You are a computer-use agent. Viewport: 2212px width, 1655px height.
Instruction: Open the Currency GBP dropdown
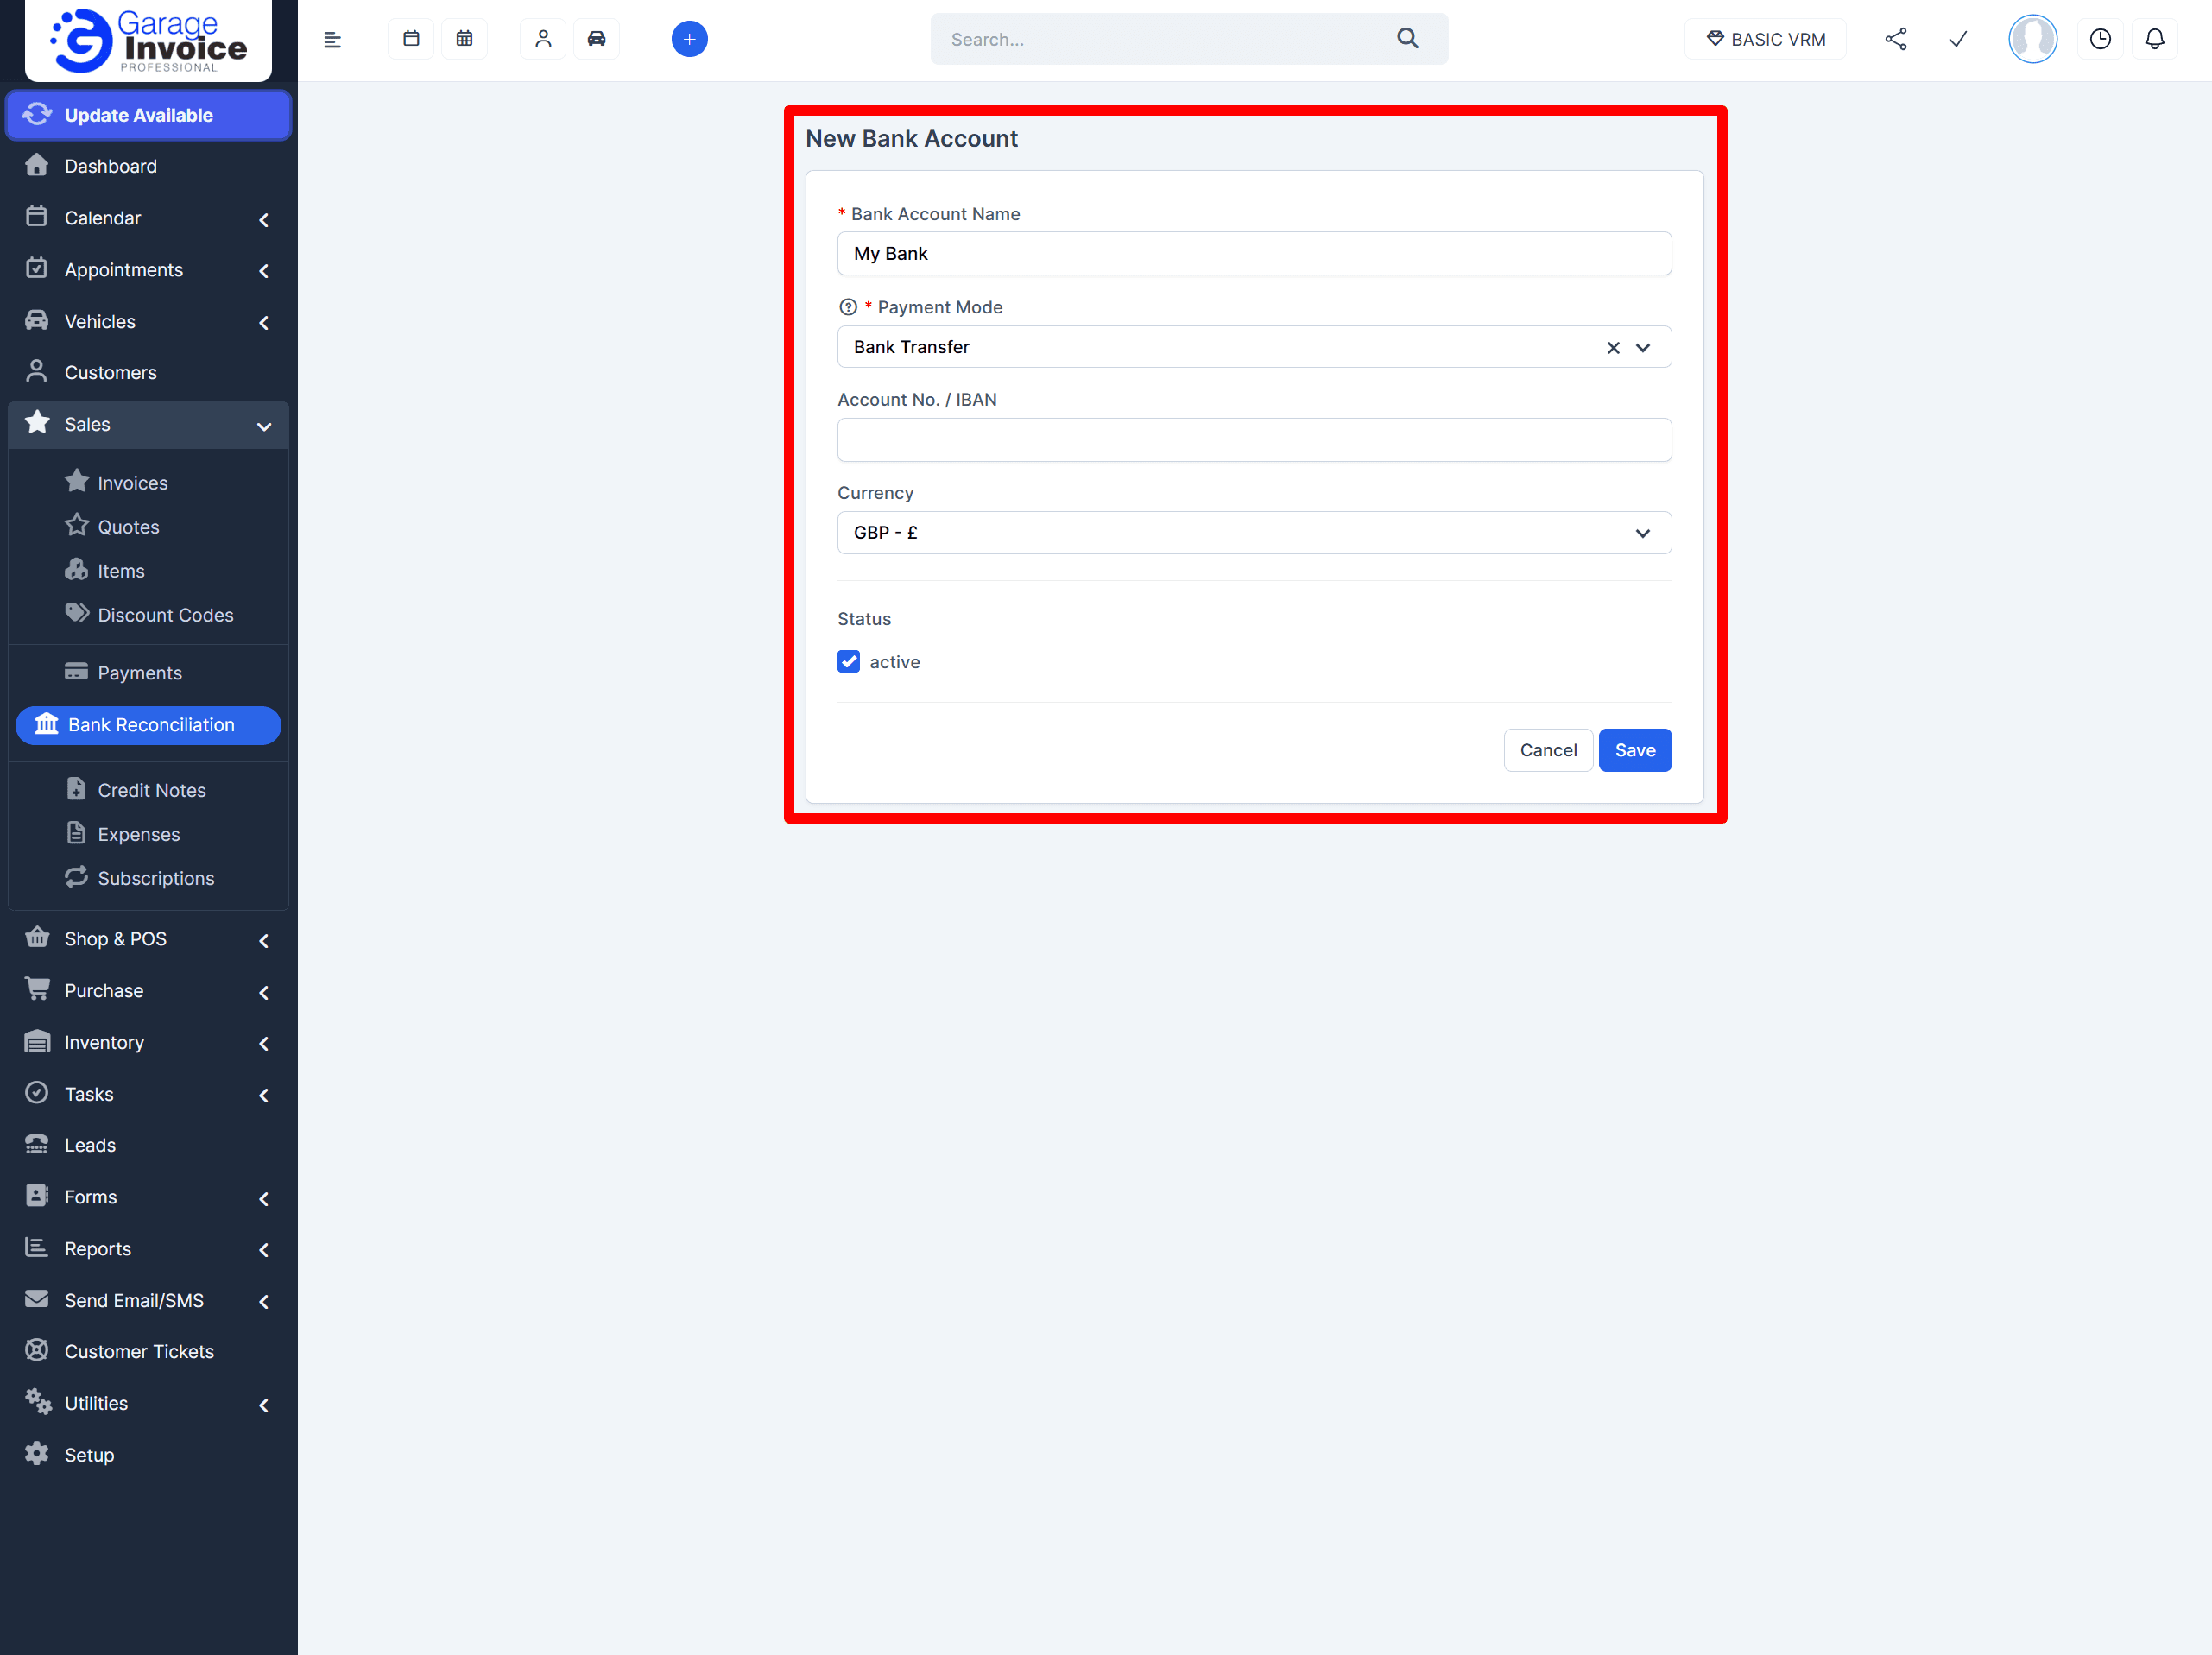click(1253, 533)
